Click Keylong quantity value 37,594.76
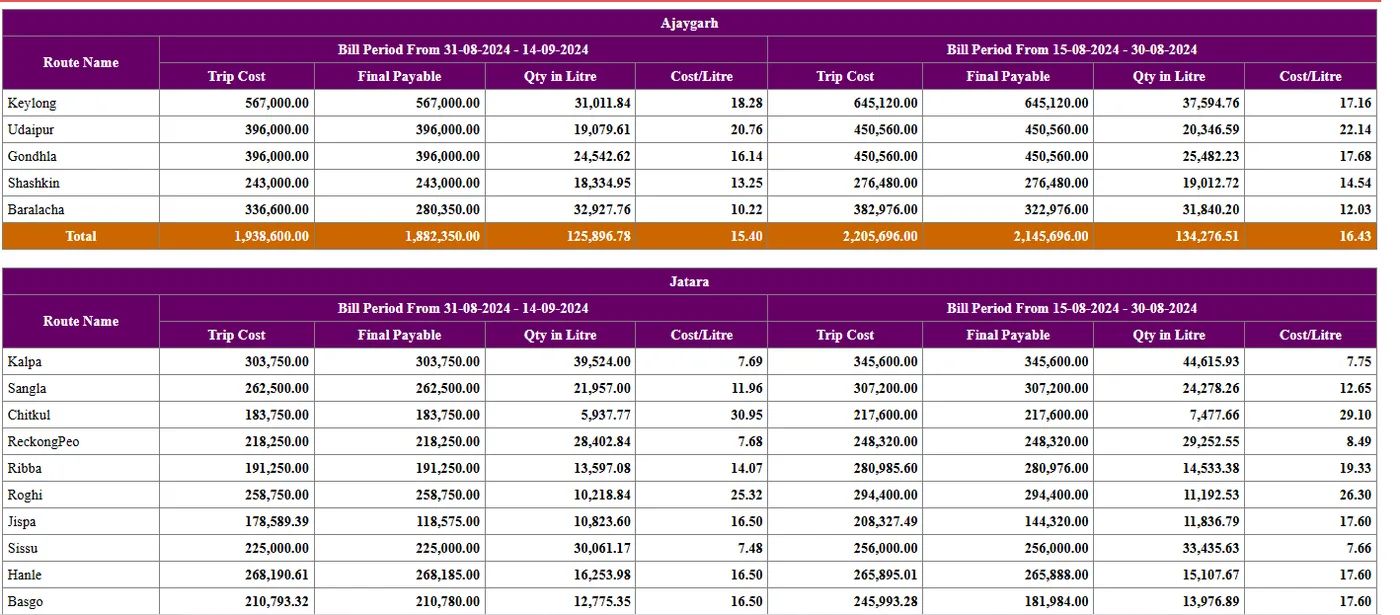 click(x=1211, y=103)
